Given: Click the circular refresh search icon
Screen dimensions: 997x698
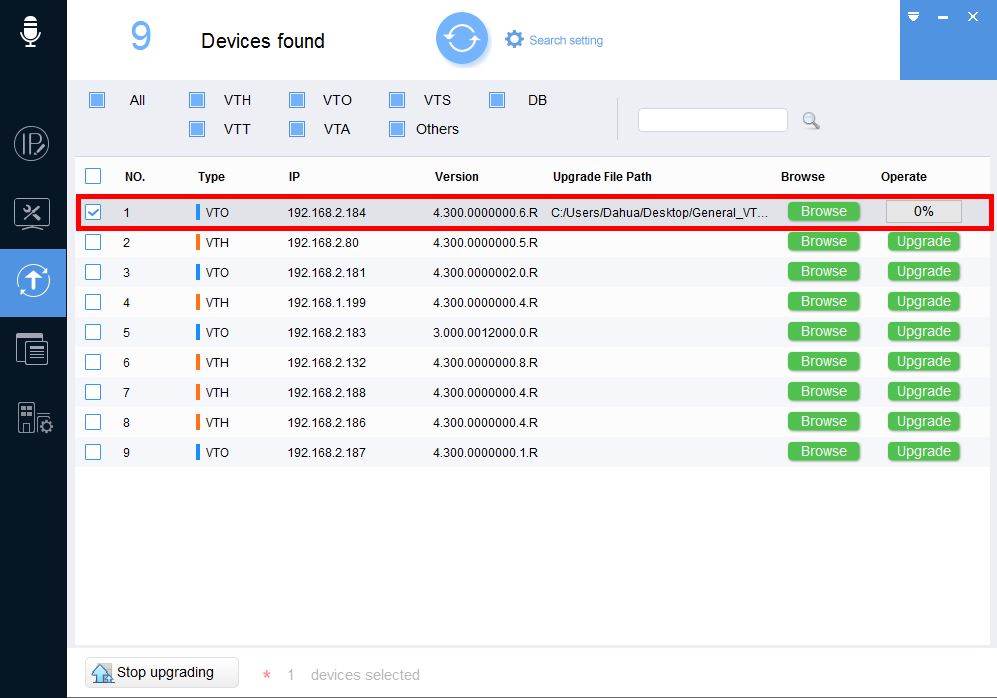Looking at the screenshot, I should tap(461, 39).
